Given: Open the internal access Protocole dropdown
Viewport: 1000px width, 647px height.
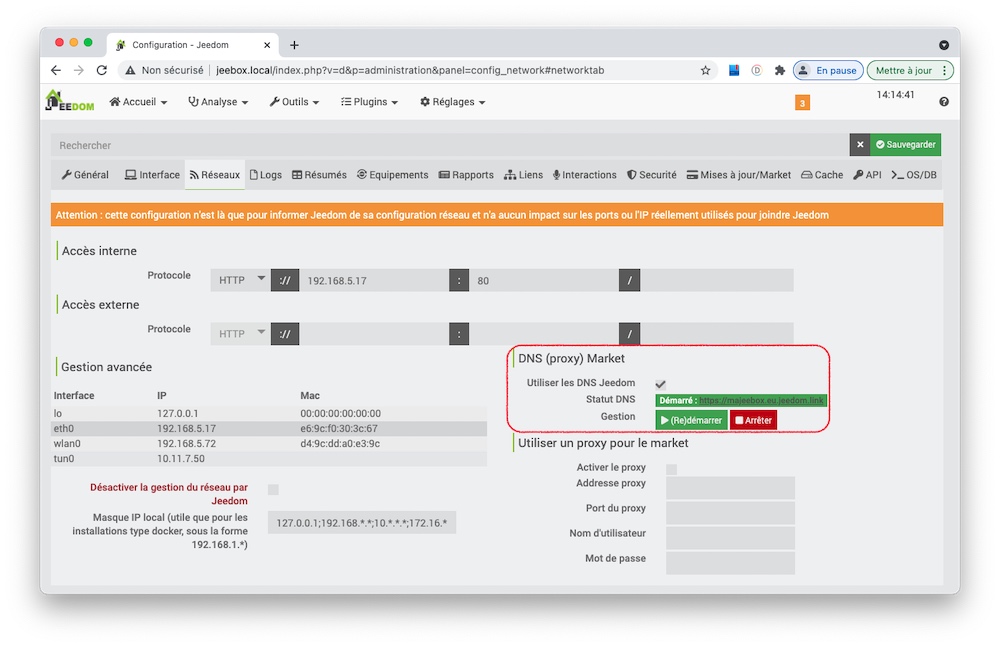Looking at the screenshot, I should pos(239,280).
